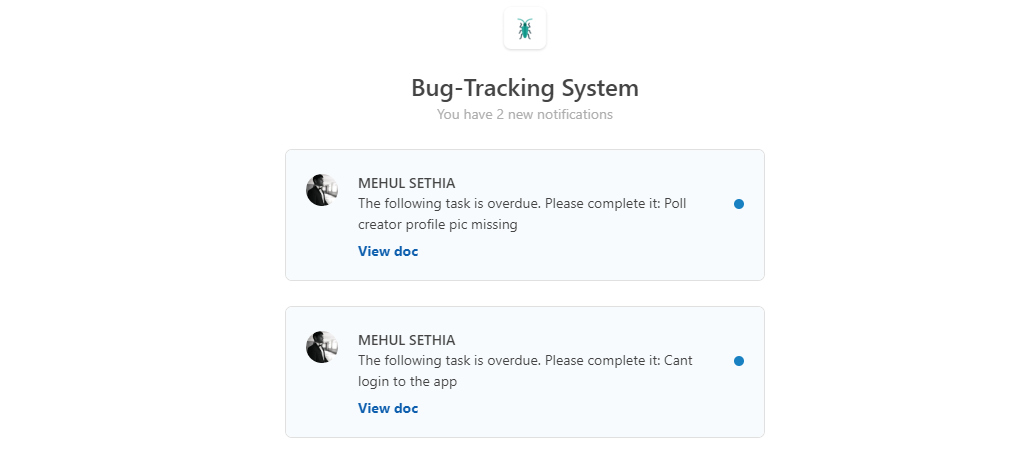Open View doc for Cant login task
The height and width of the screenshot is (449, 1018).
[388, 409]
